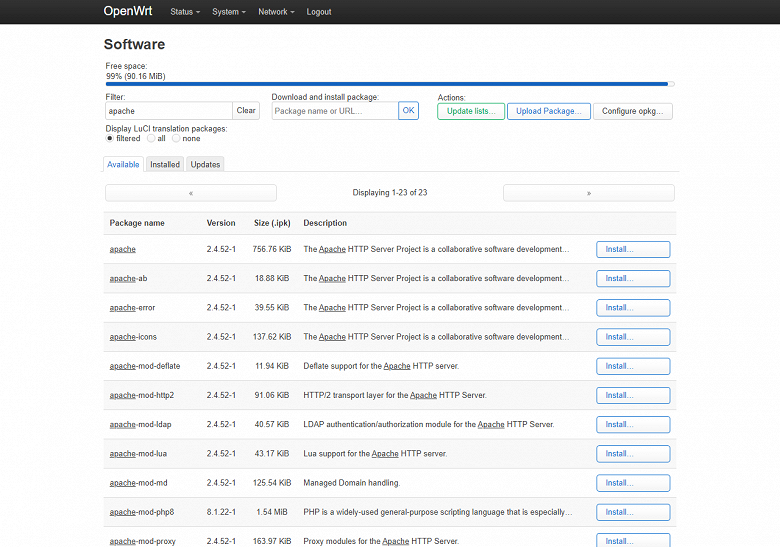Image resolution: width=780 pixels, height=547 pixels.
Task: Confirm package download with OK button
Action: tap(408, 110)
